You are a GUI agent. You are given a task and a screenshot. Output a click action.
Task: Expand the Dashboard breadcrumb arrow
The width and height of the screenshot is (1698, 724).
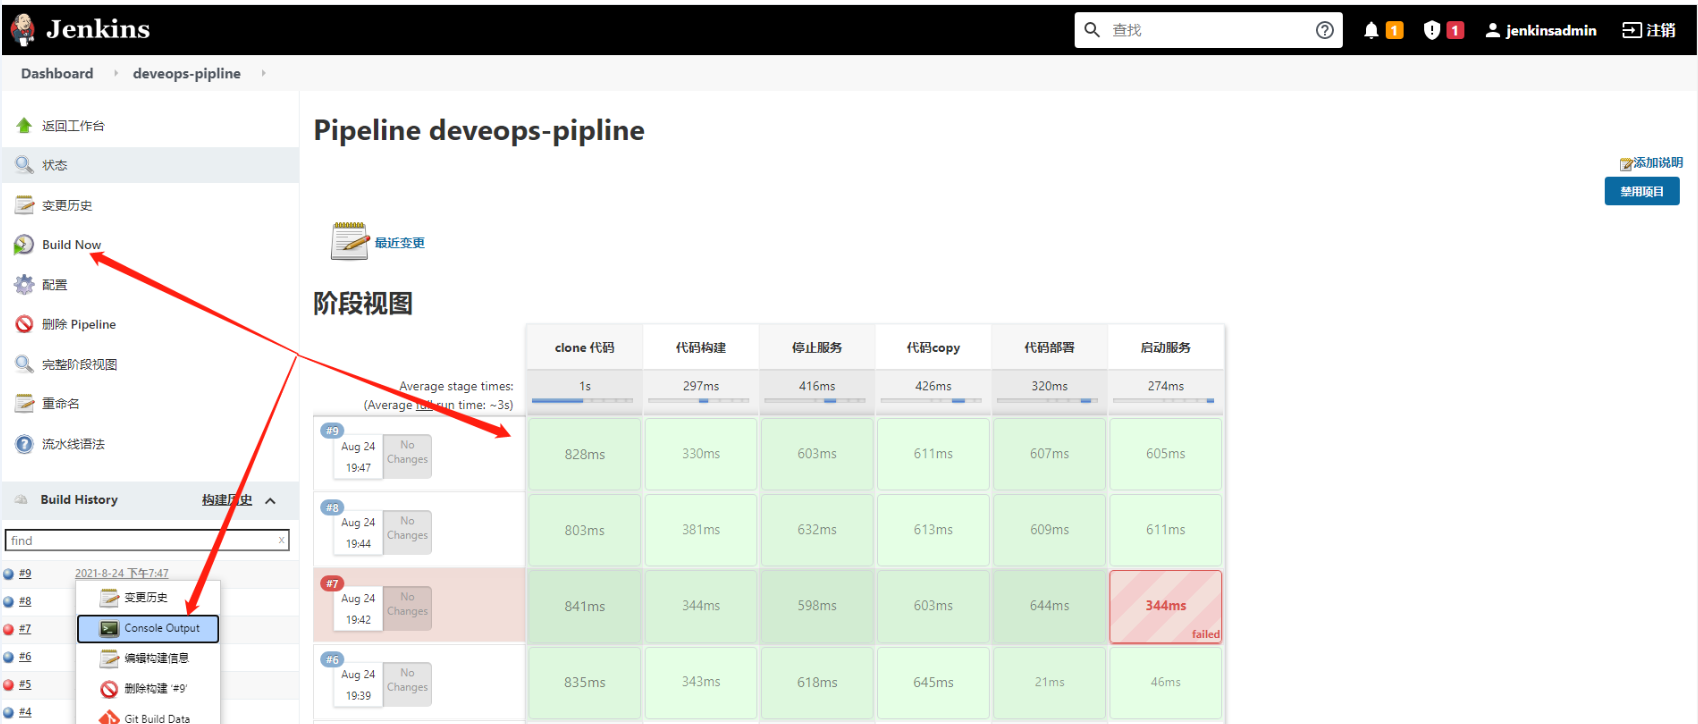pyautogui.click(x=116, y=73)
